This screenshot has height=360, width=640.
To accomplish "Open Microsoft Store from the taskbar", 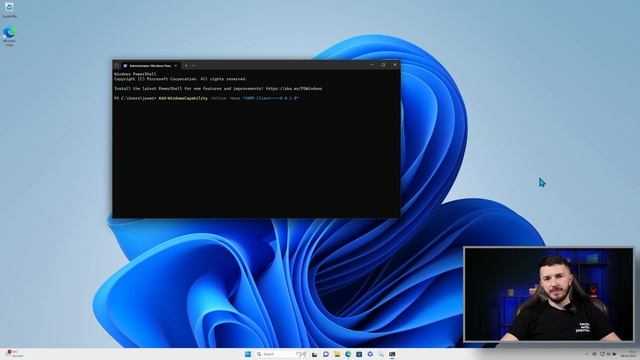I will (359, 354).
